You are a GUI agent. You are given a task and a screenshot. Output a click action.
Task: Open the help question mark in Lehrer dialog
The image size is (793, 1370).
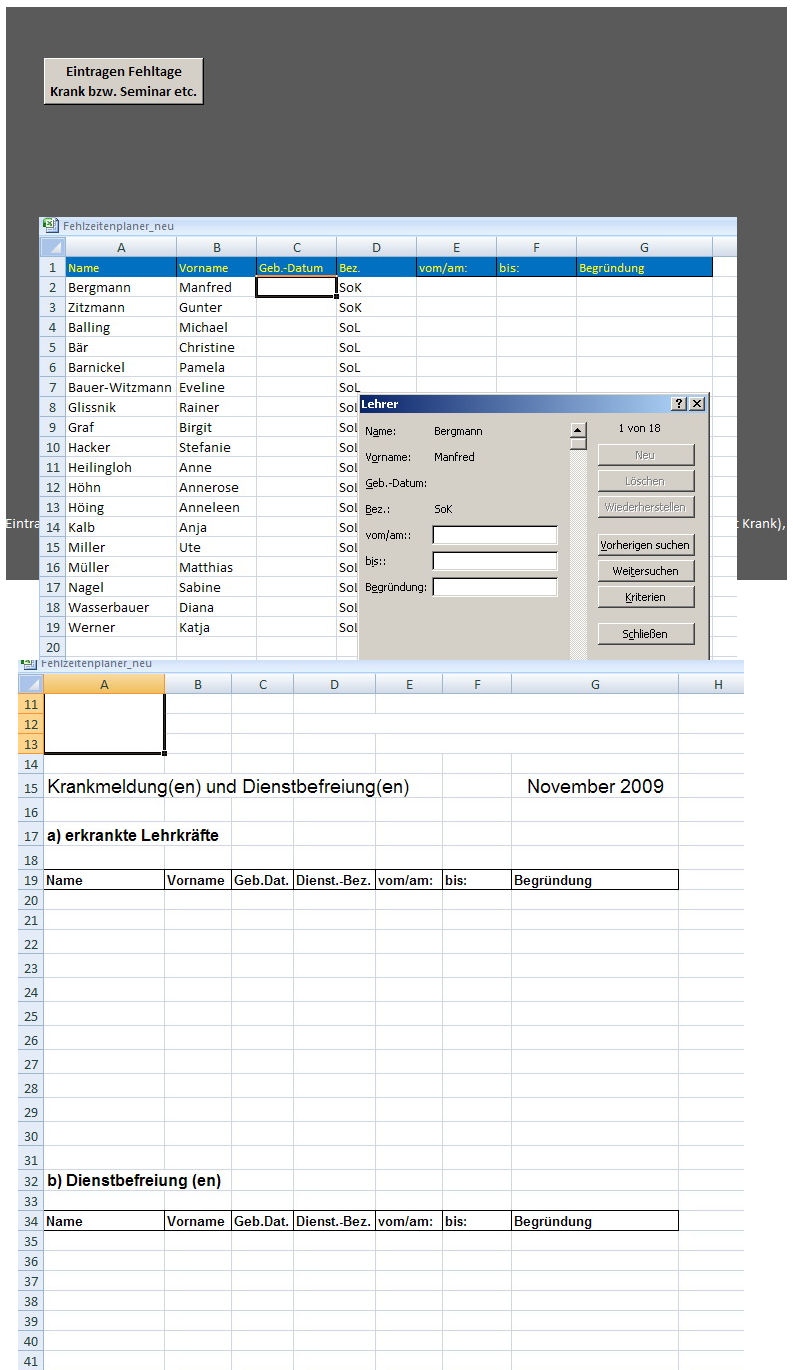pos(679,403)
